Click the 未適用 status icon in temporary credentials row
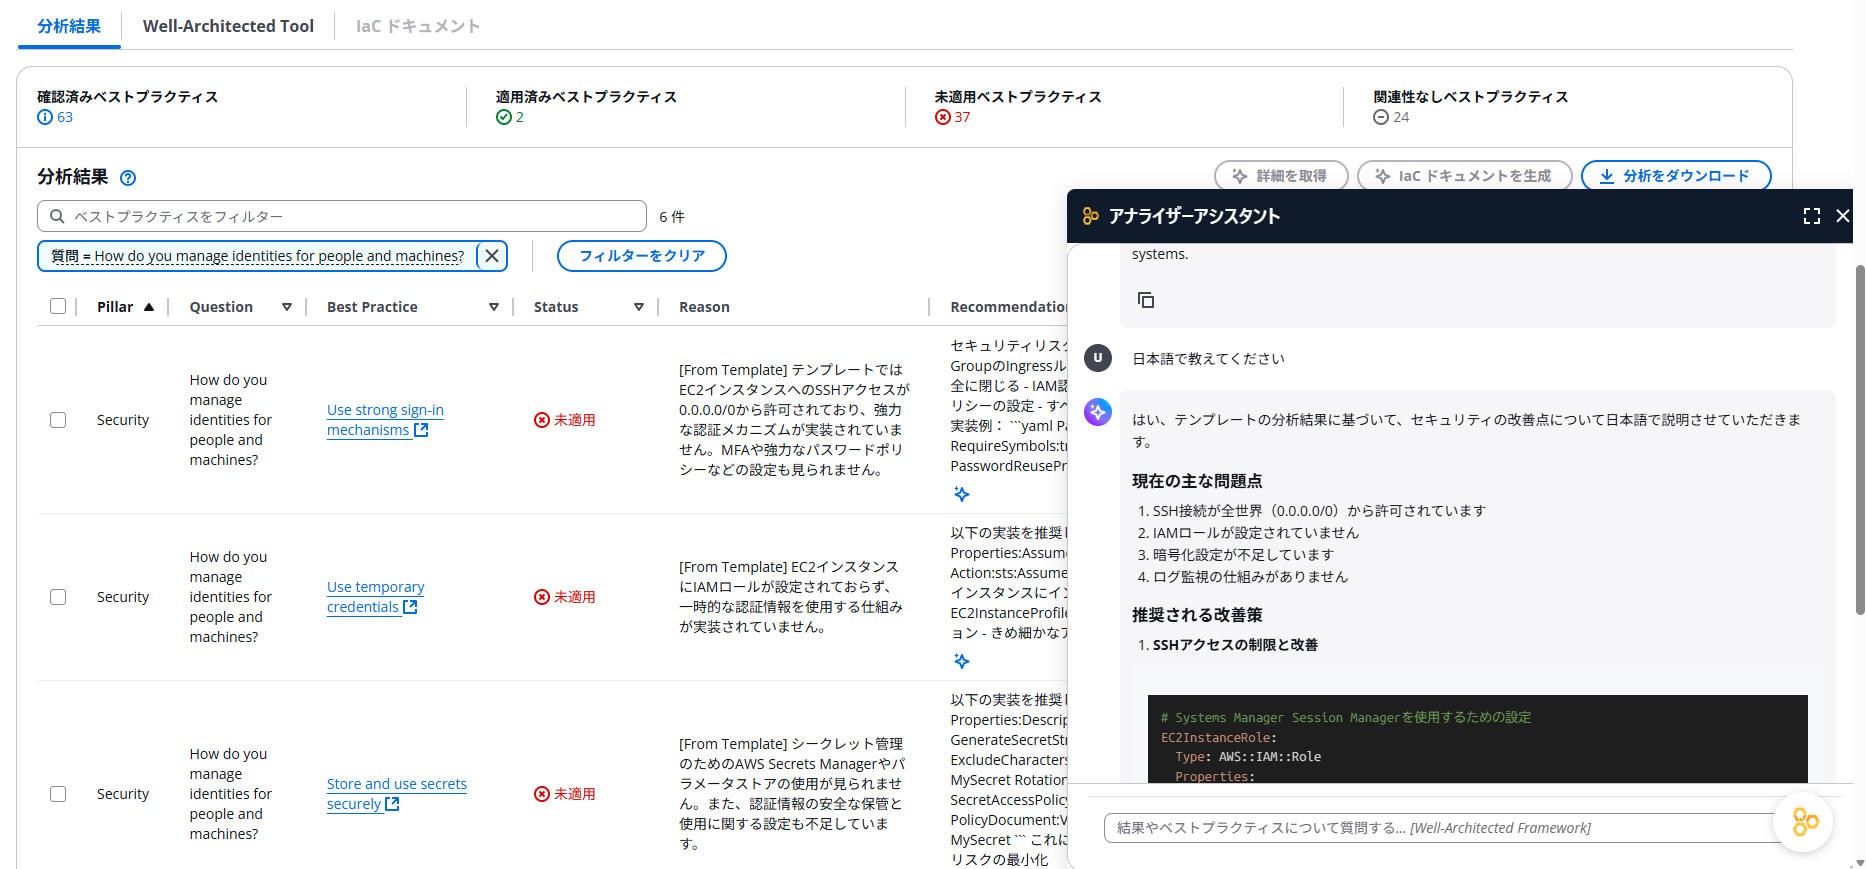 click(x=542, y=597)
